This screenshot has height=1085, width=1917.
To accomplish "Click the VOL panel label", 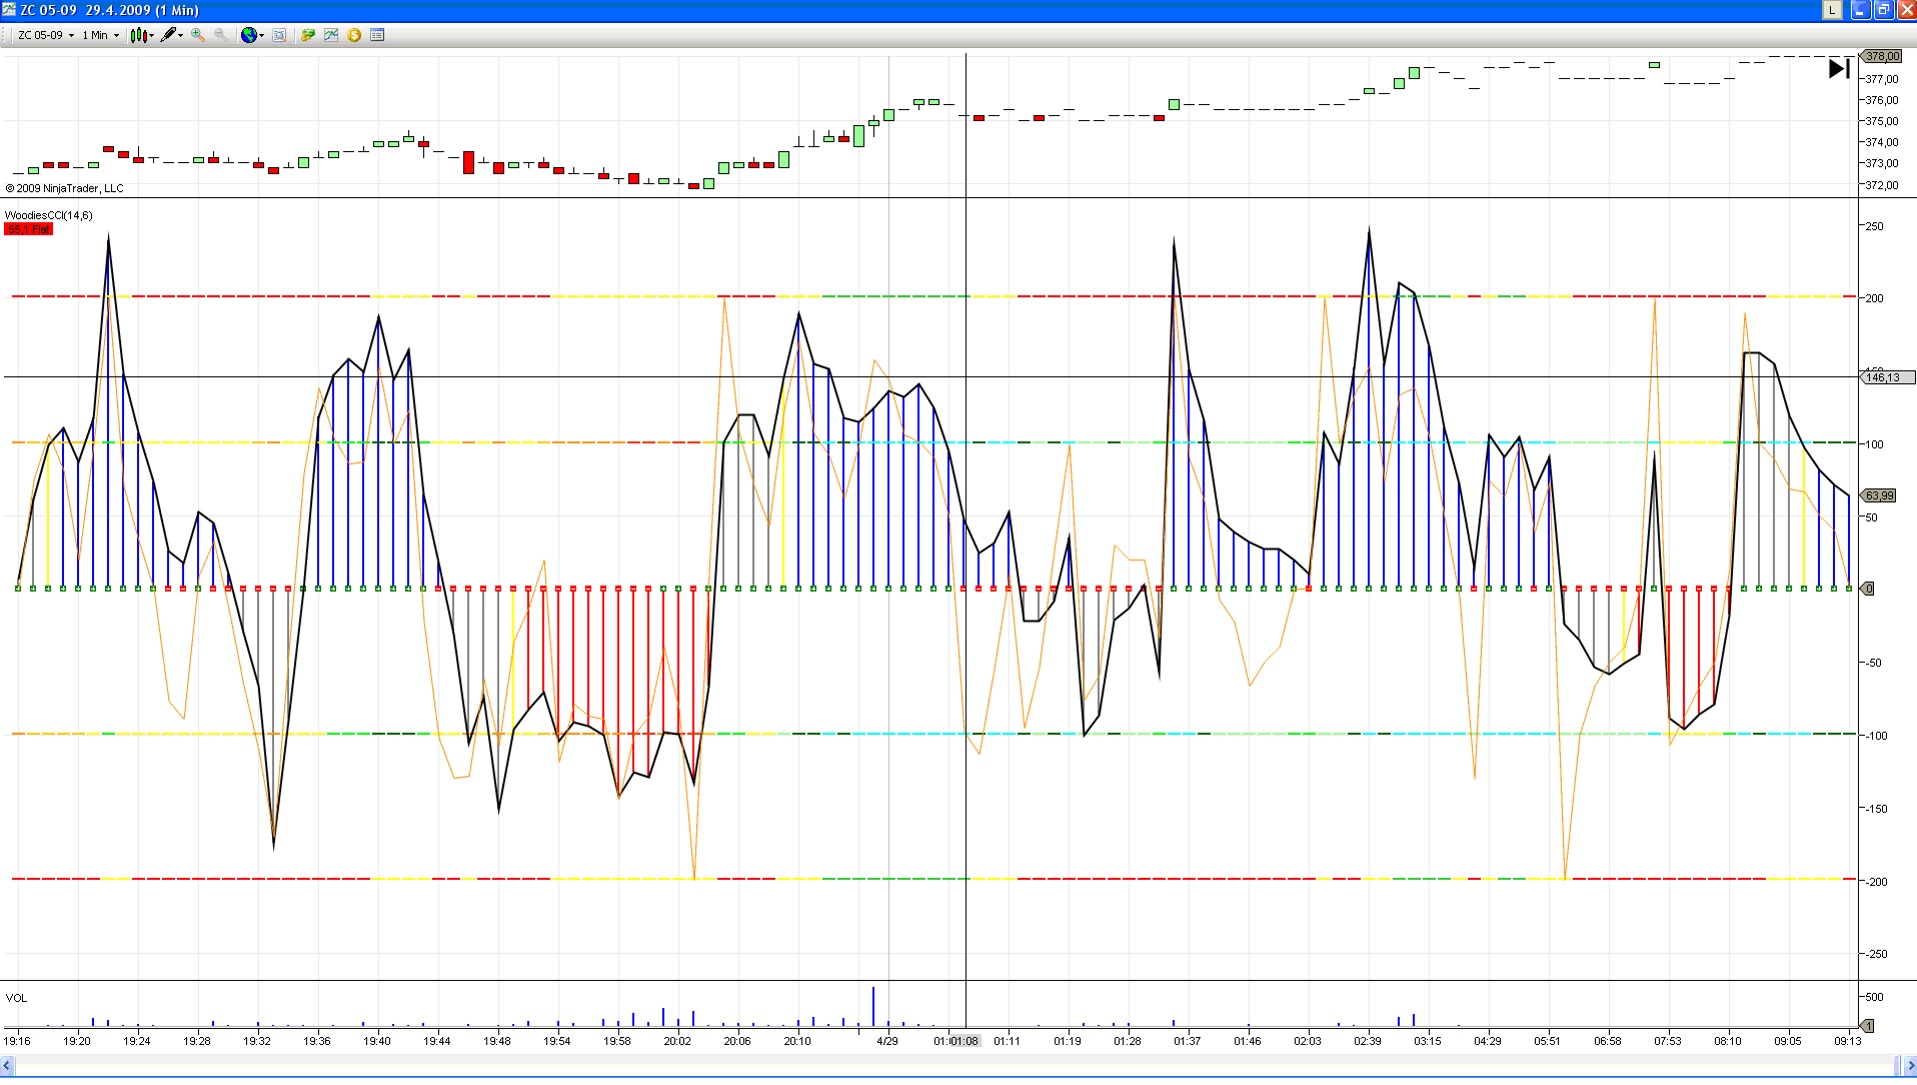I will point(16,998).
